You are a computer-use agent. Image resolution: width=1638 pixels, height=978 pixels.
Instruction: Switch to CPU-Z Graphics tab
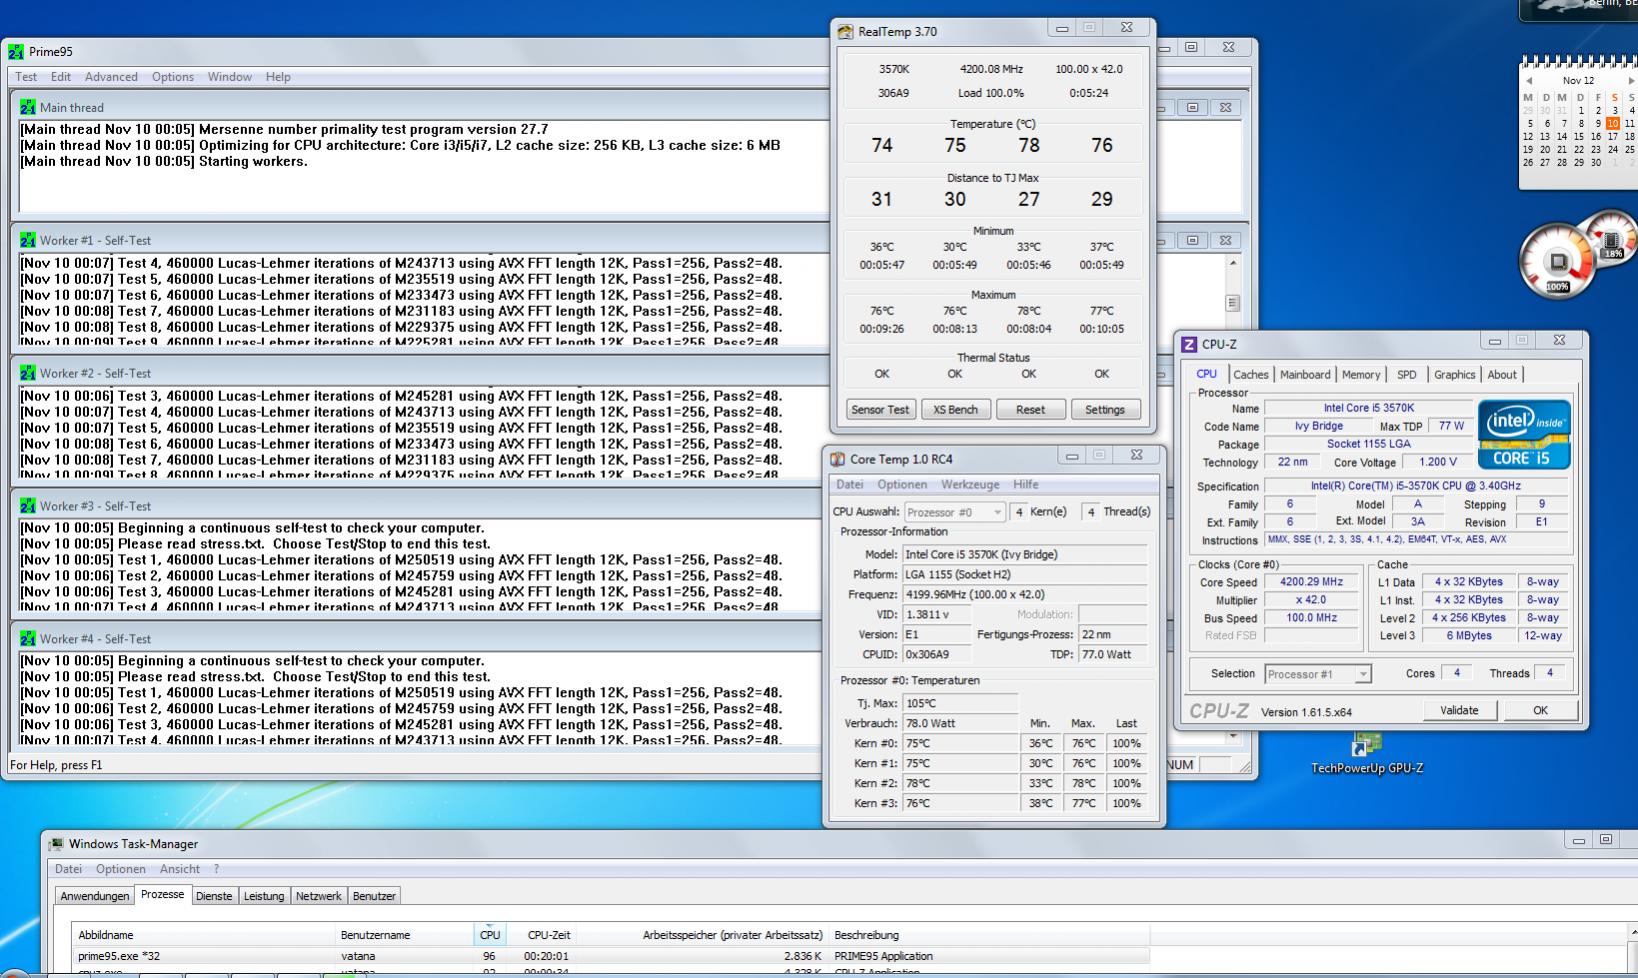click(1454, 375)
